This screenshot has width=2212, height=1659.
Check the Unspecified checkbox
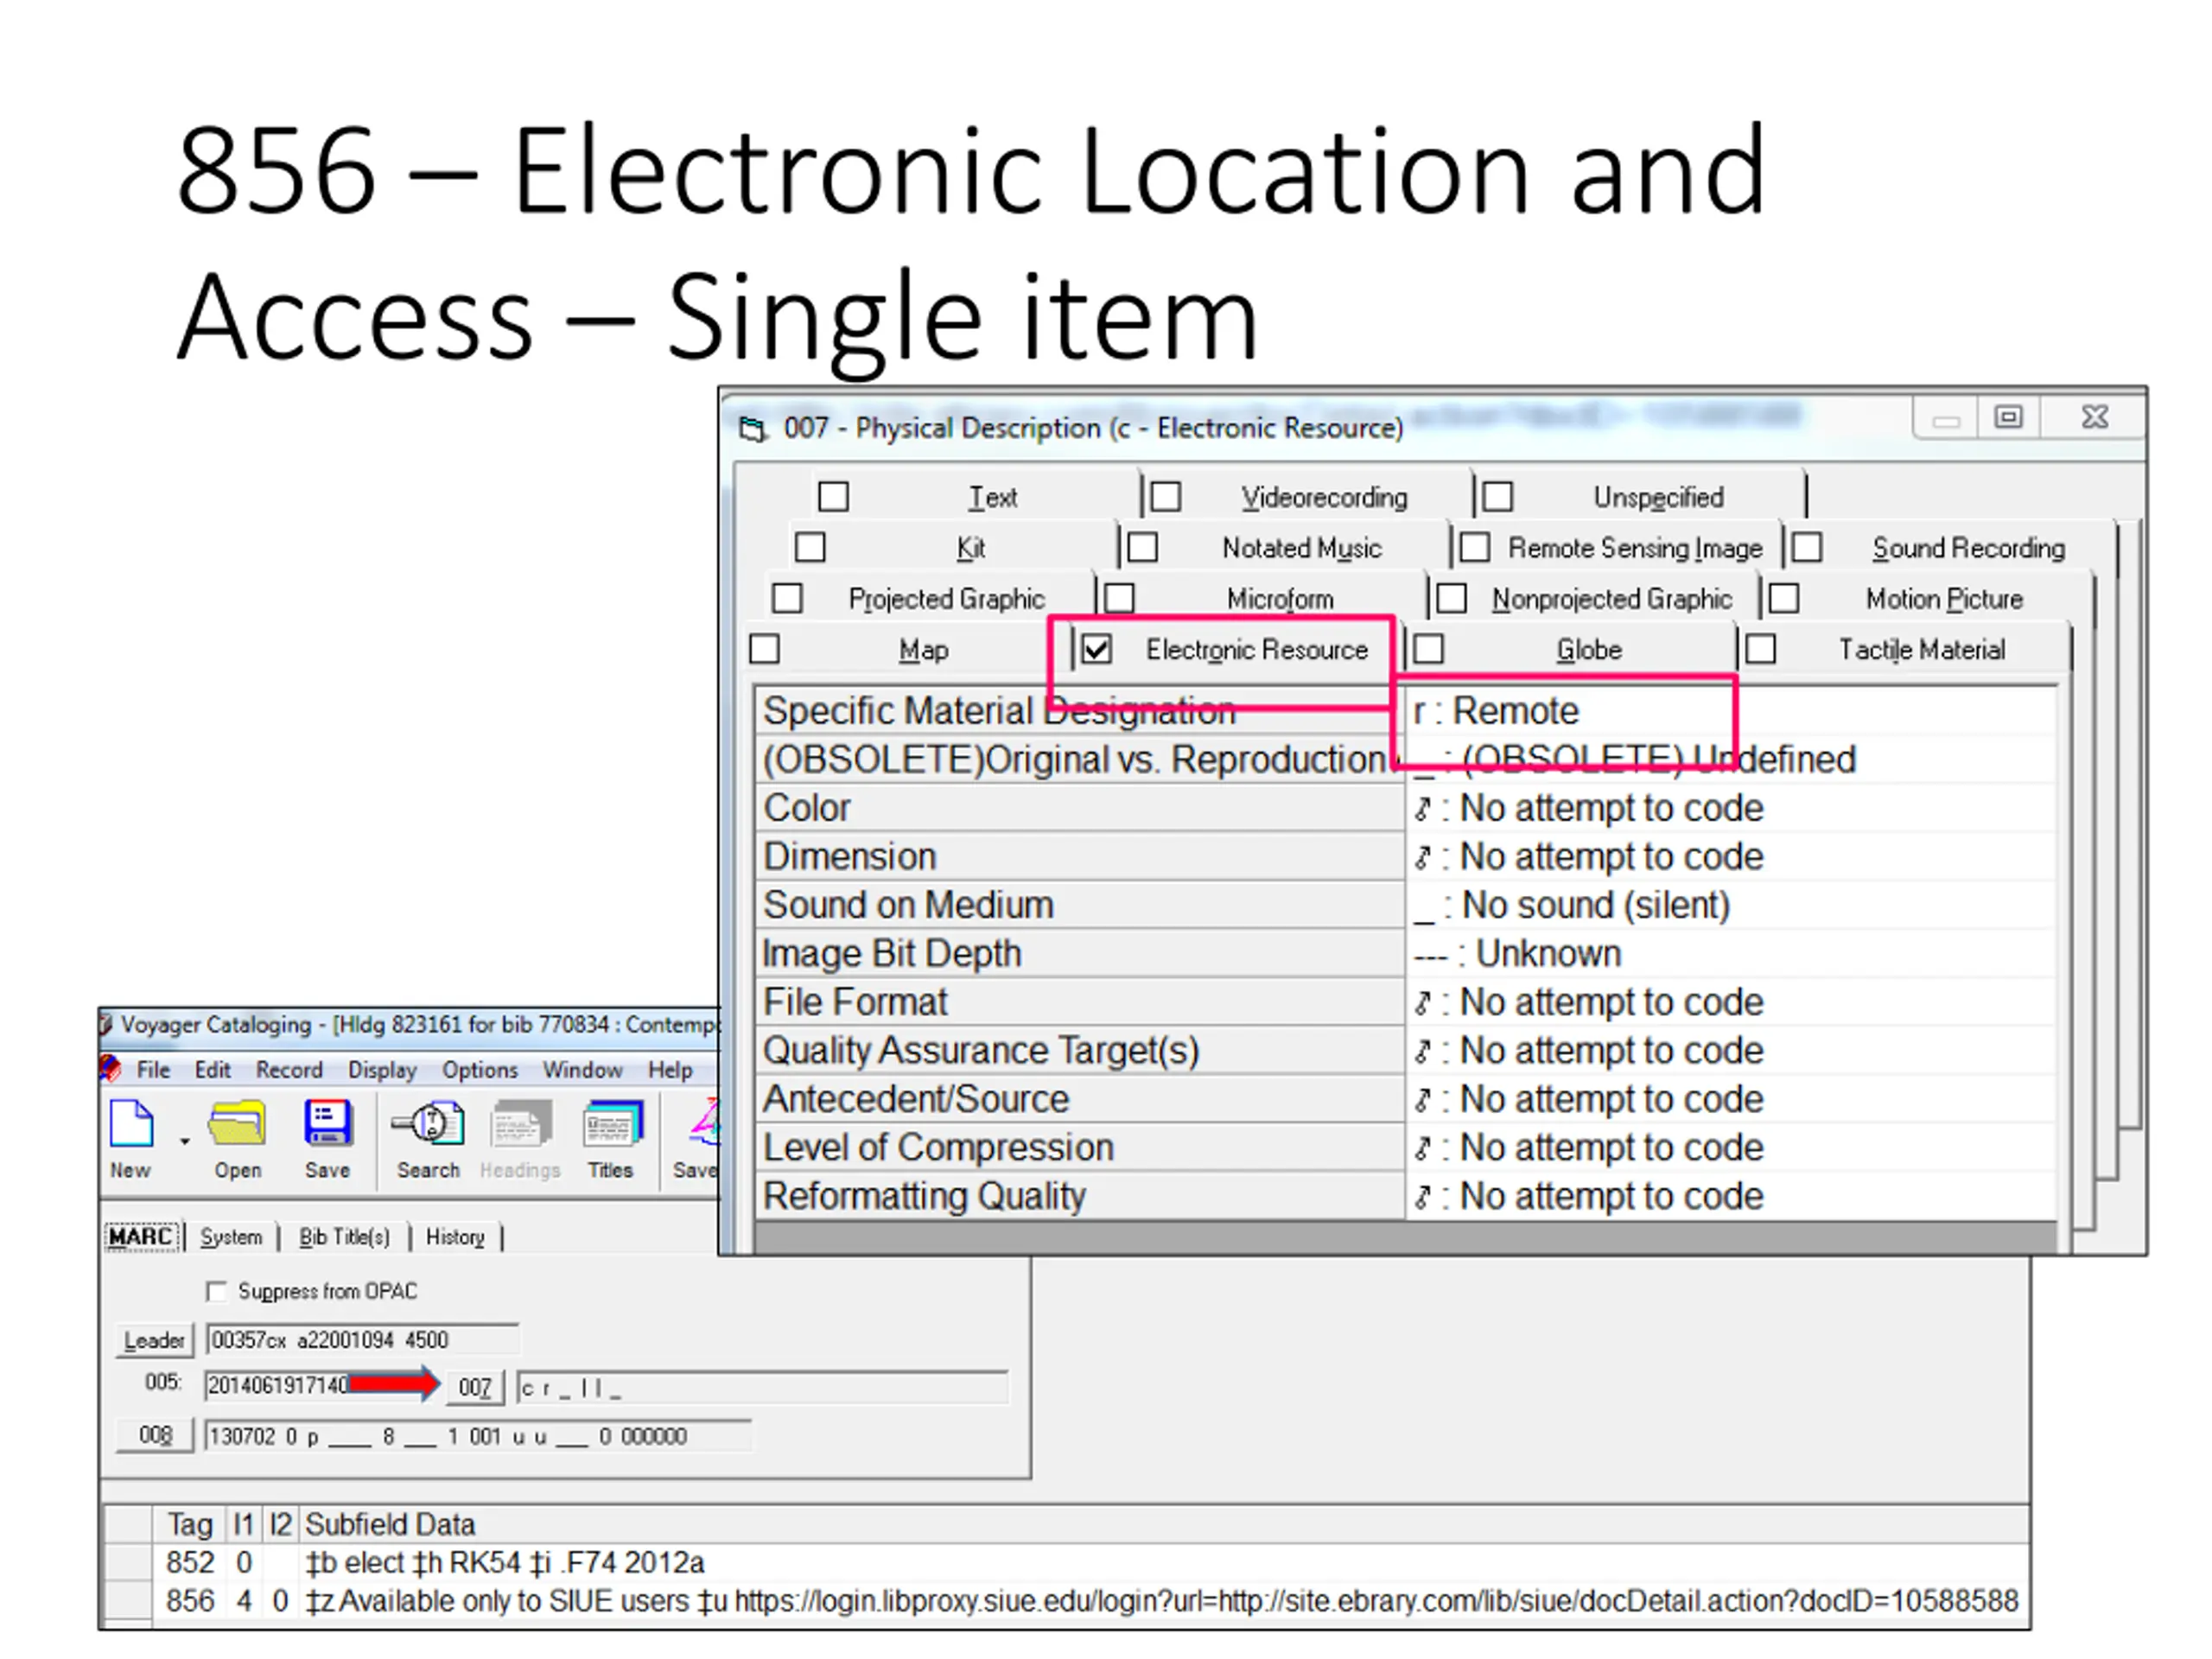[x=1497, y=497]
